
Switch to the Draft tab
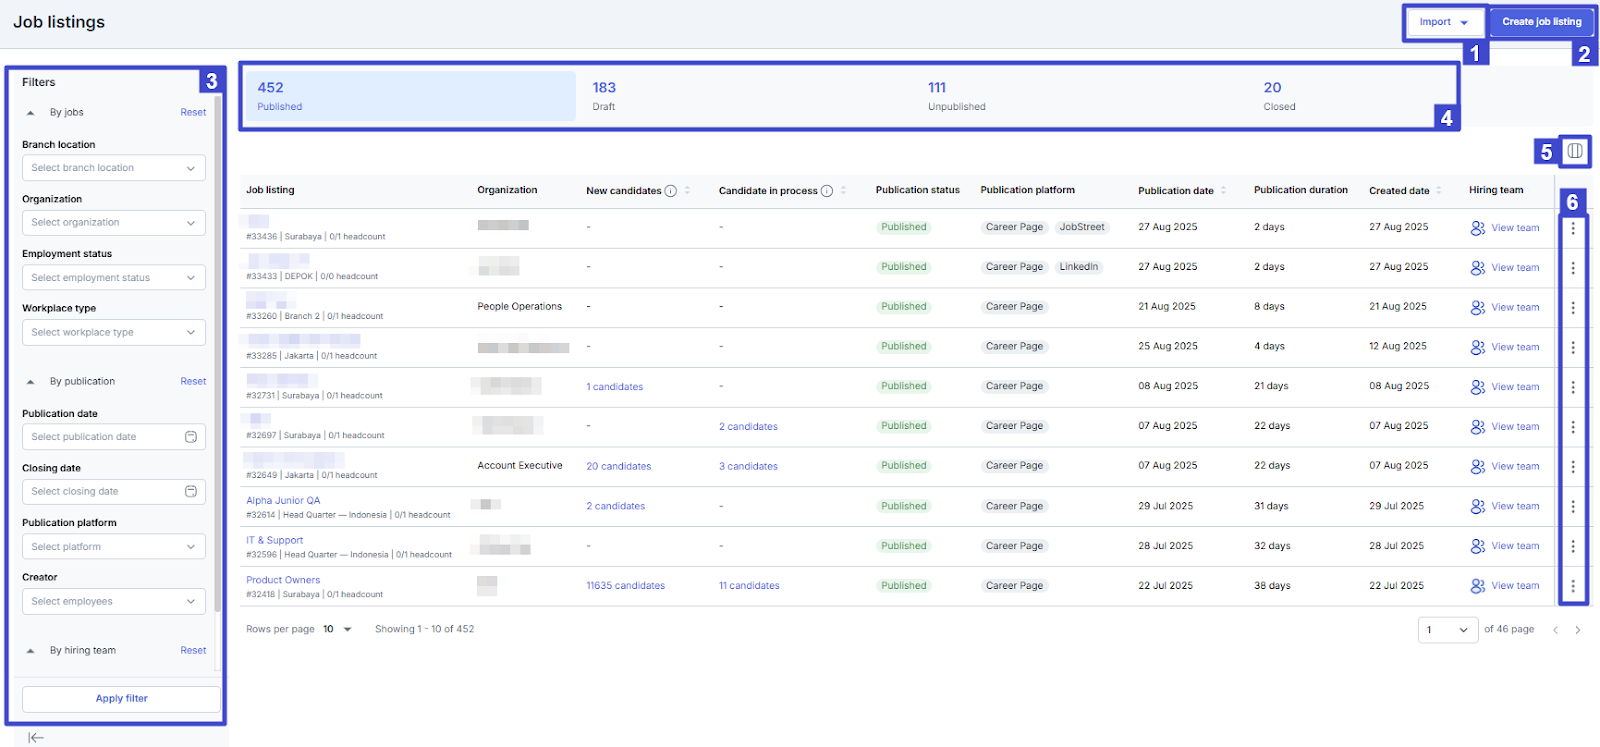click(604, 96)
